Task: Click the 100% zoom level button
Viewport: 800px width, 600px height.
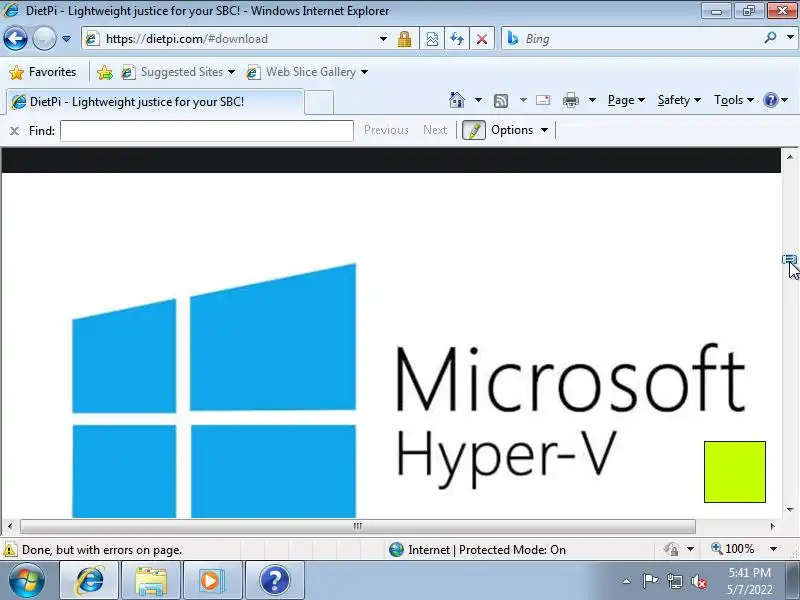Action: (733, 549)
